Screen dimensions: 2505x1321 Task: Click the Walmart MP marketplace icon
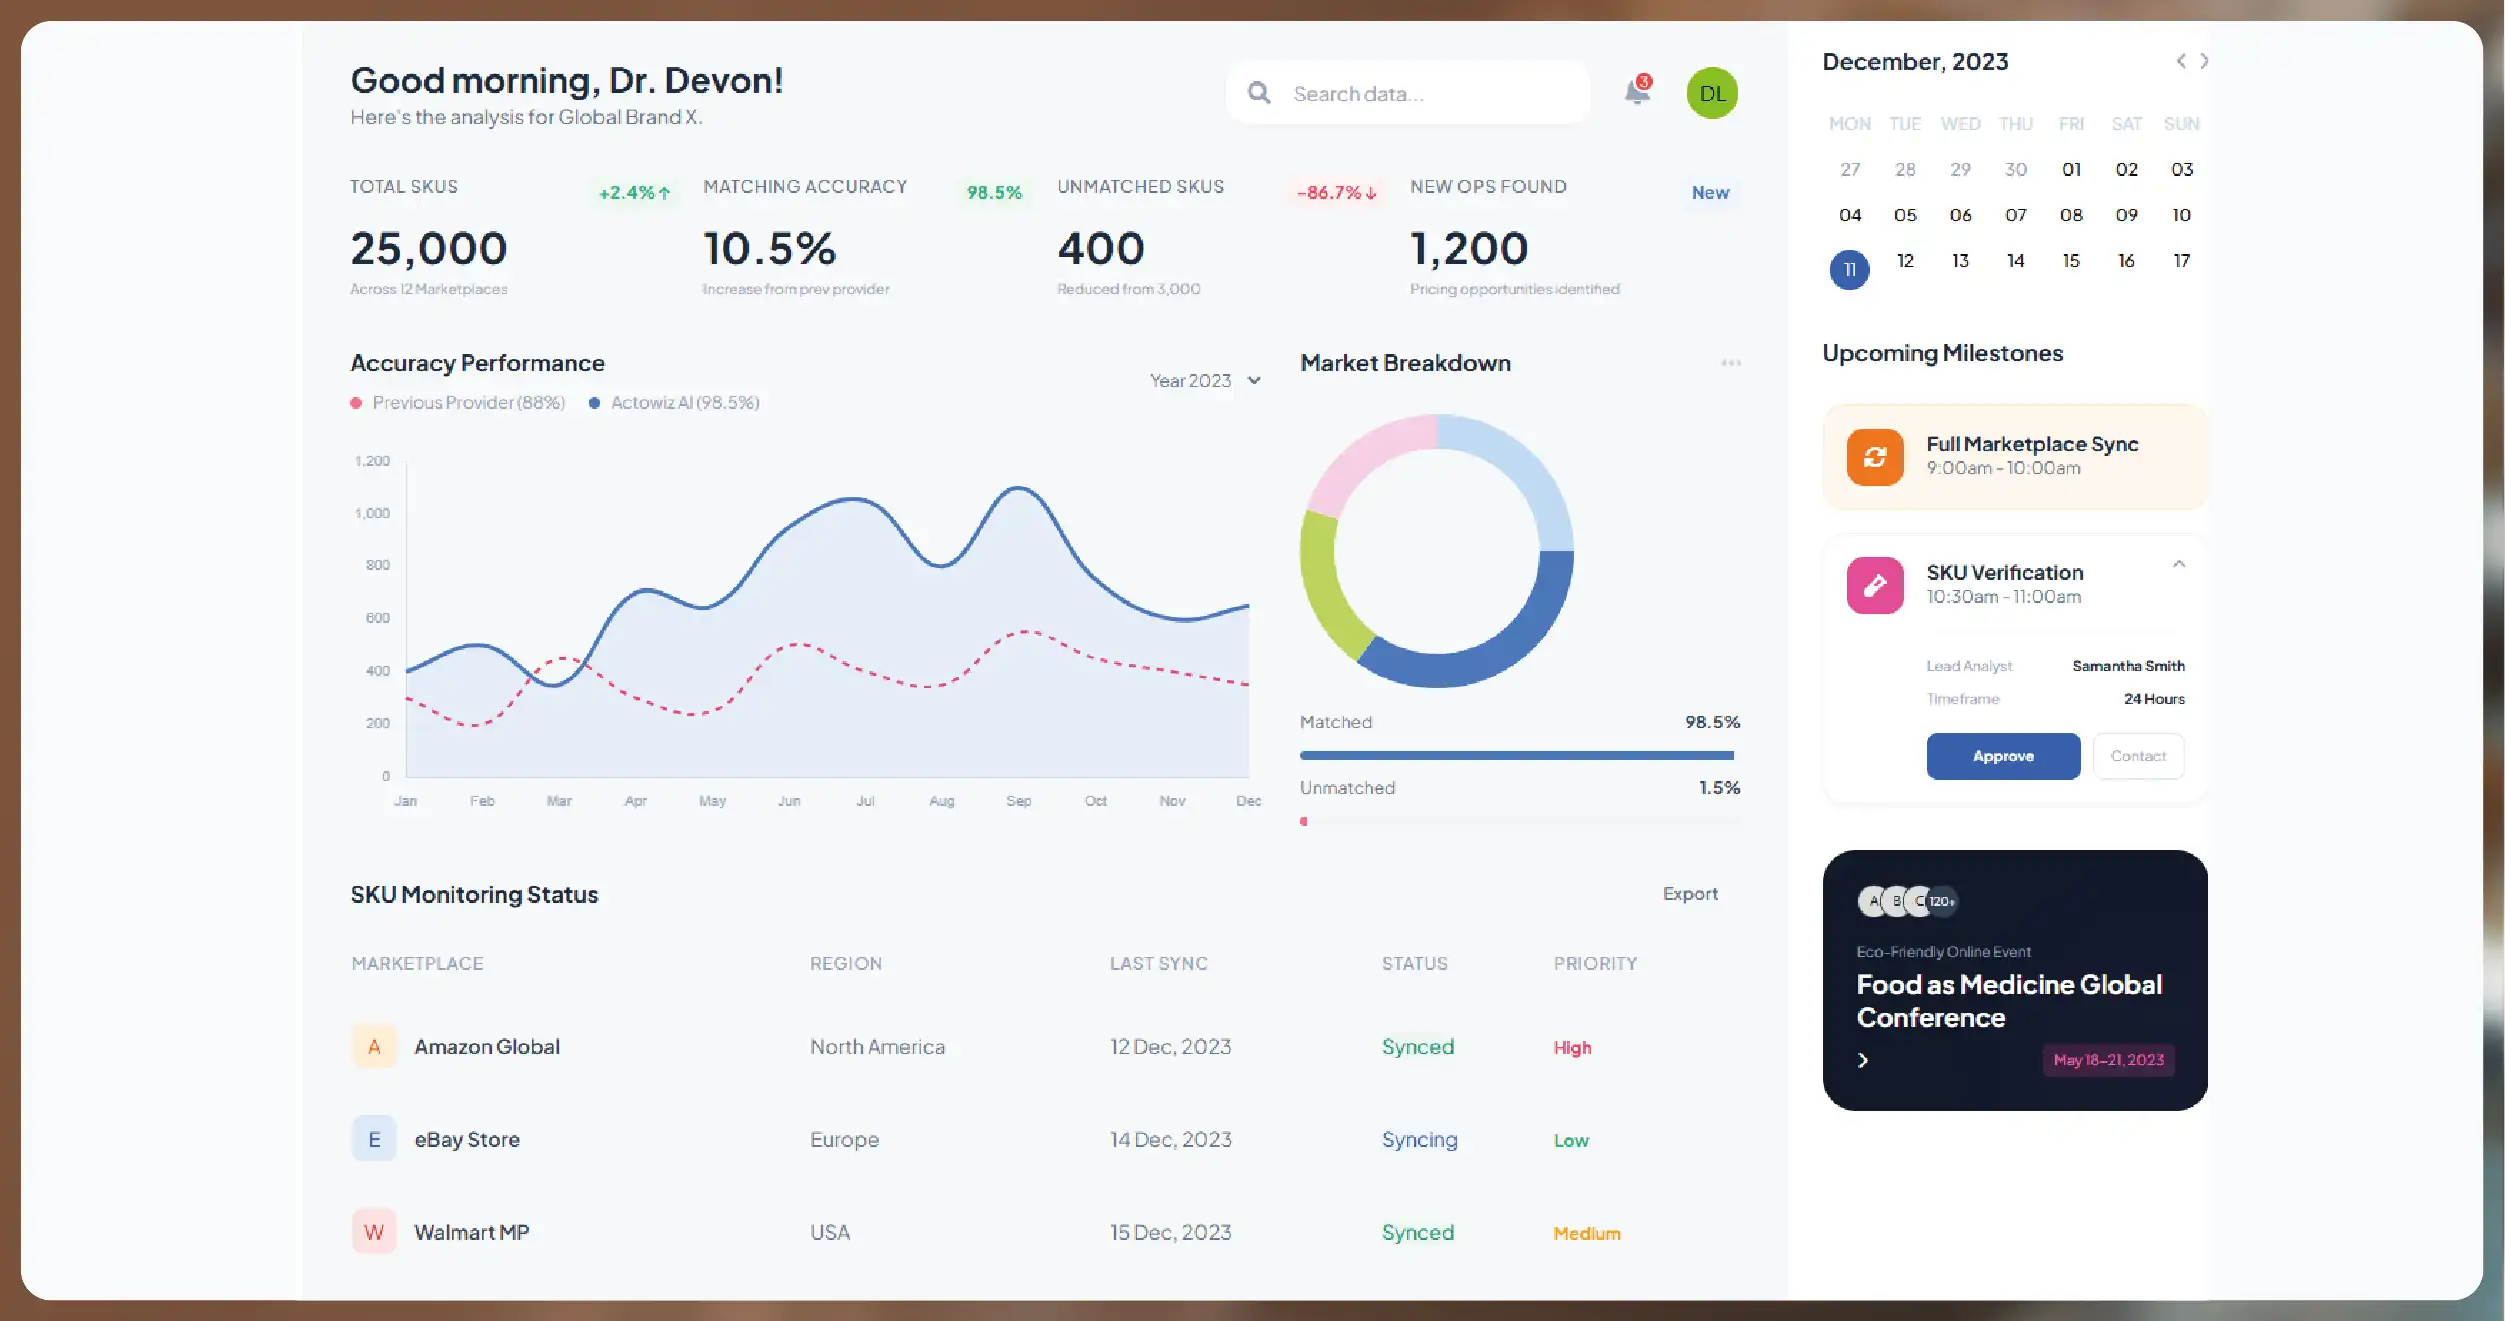click(x=373, y=1231)
